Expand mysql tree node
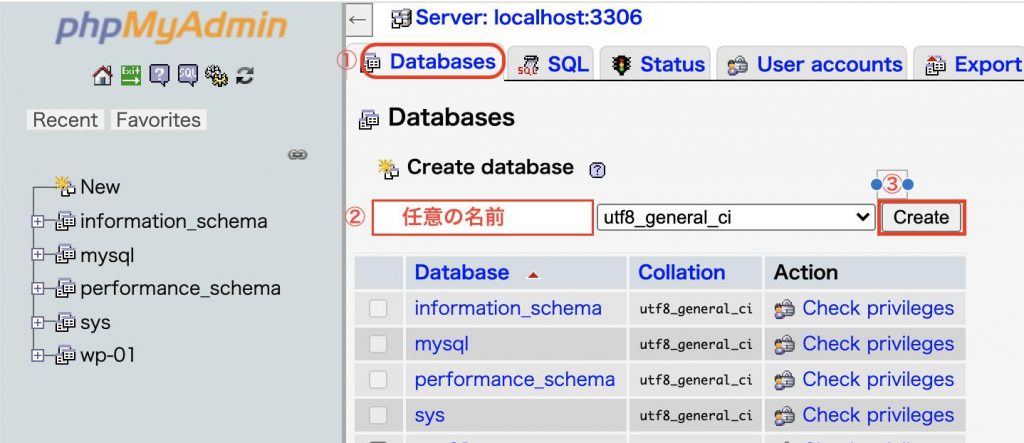Viewport: 1024px width, 443px height. pos(38,255)
